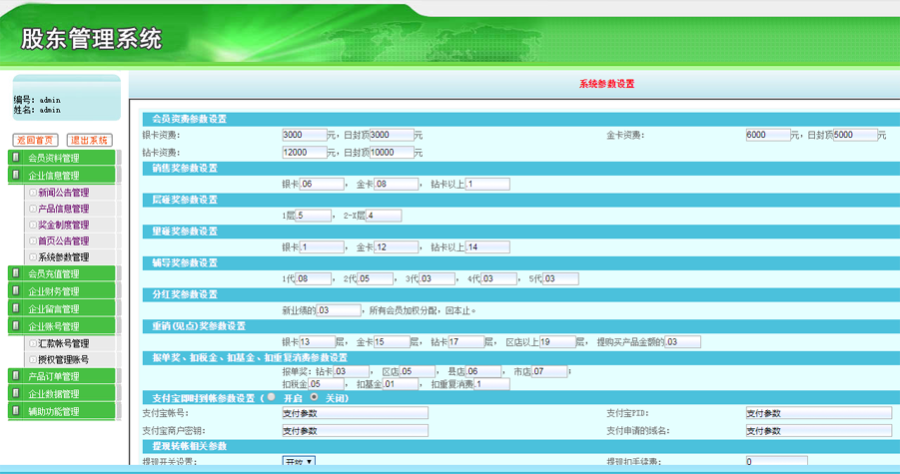Image resolution: width=900 pixels, height=474 pixels.
Task: Click the 股东管理系统 header title
Action: [91, 39]
